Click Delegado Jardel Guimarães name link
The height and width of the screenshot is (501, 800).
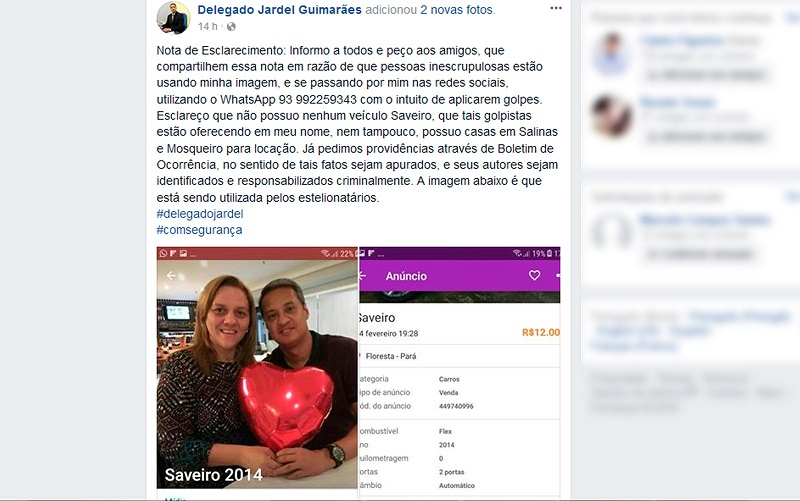click(279, 10)
